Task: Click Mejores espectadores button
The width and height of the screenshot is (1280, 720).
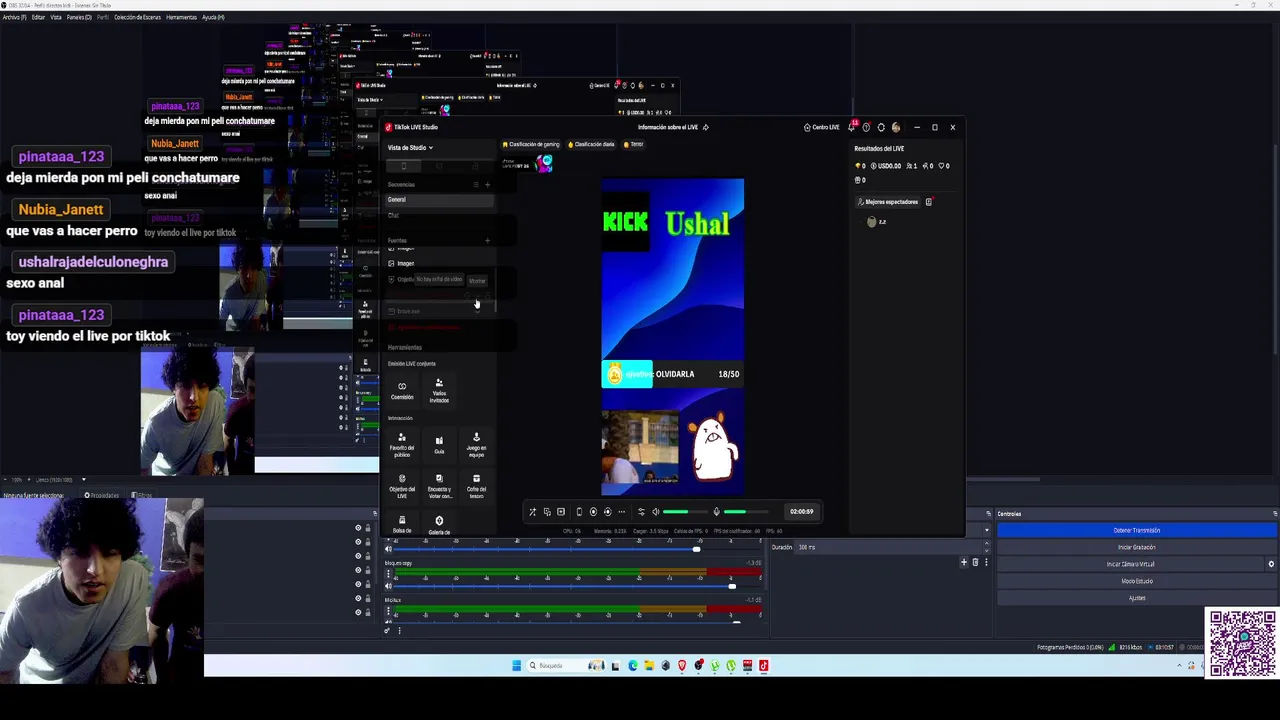Action: [x=888, y=202]
